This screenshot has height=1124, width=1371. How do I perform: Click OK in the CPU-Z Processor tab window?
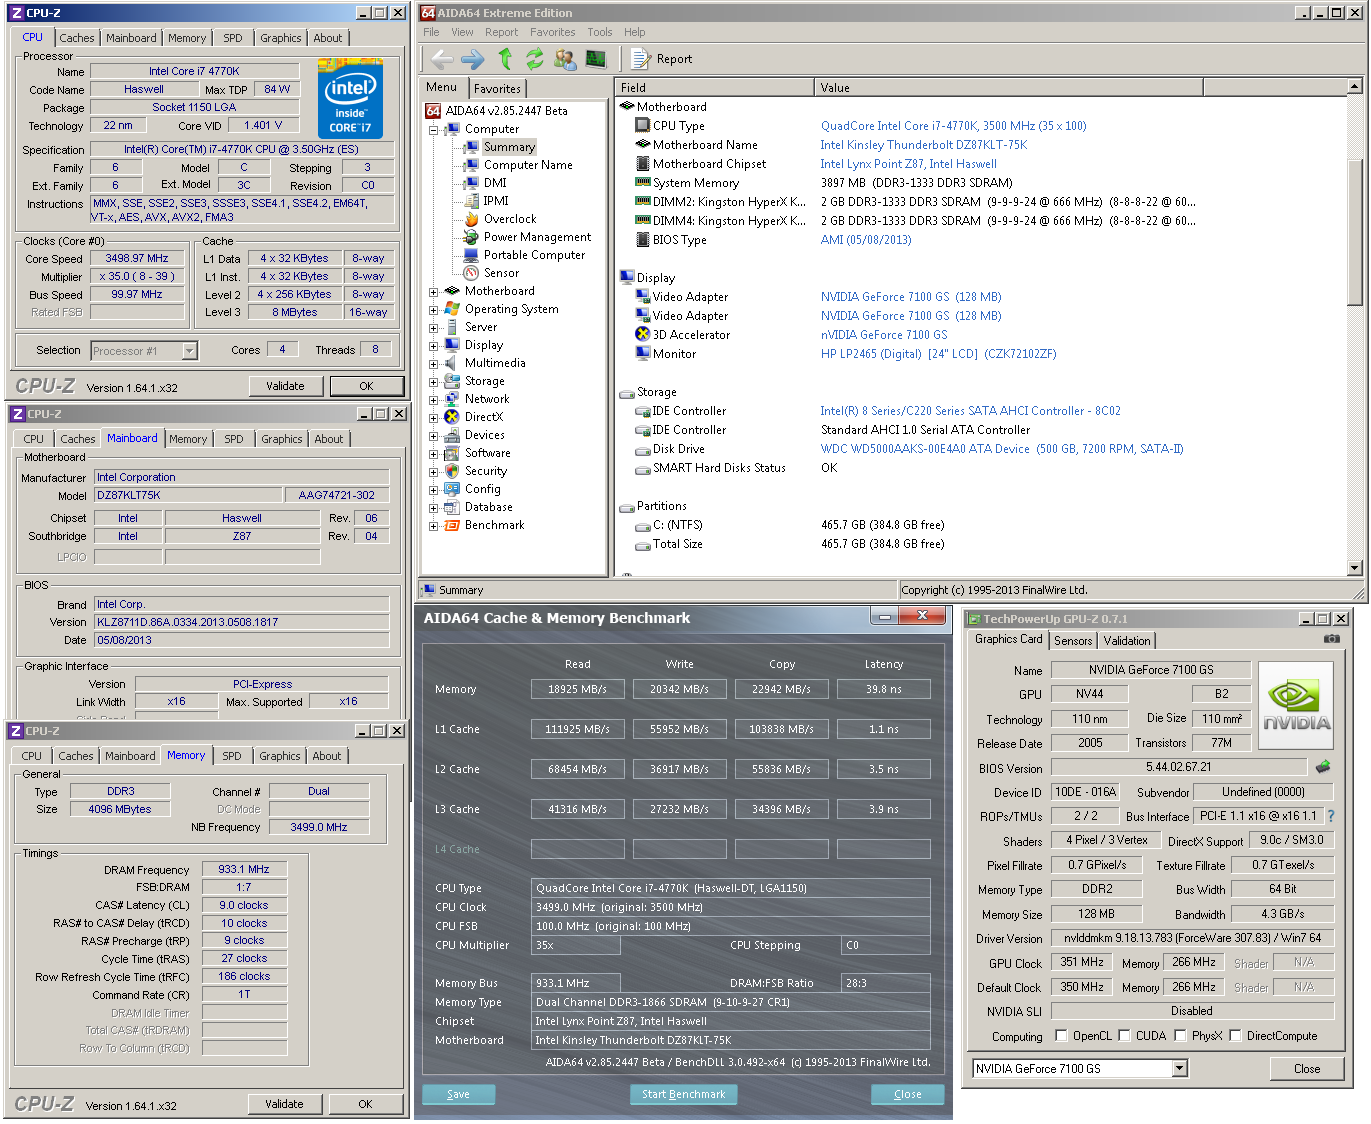(366, 386)
